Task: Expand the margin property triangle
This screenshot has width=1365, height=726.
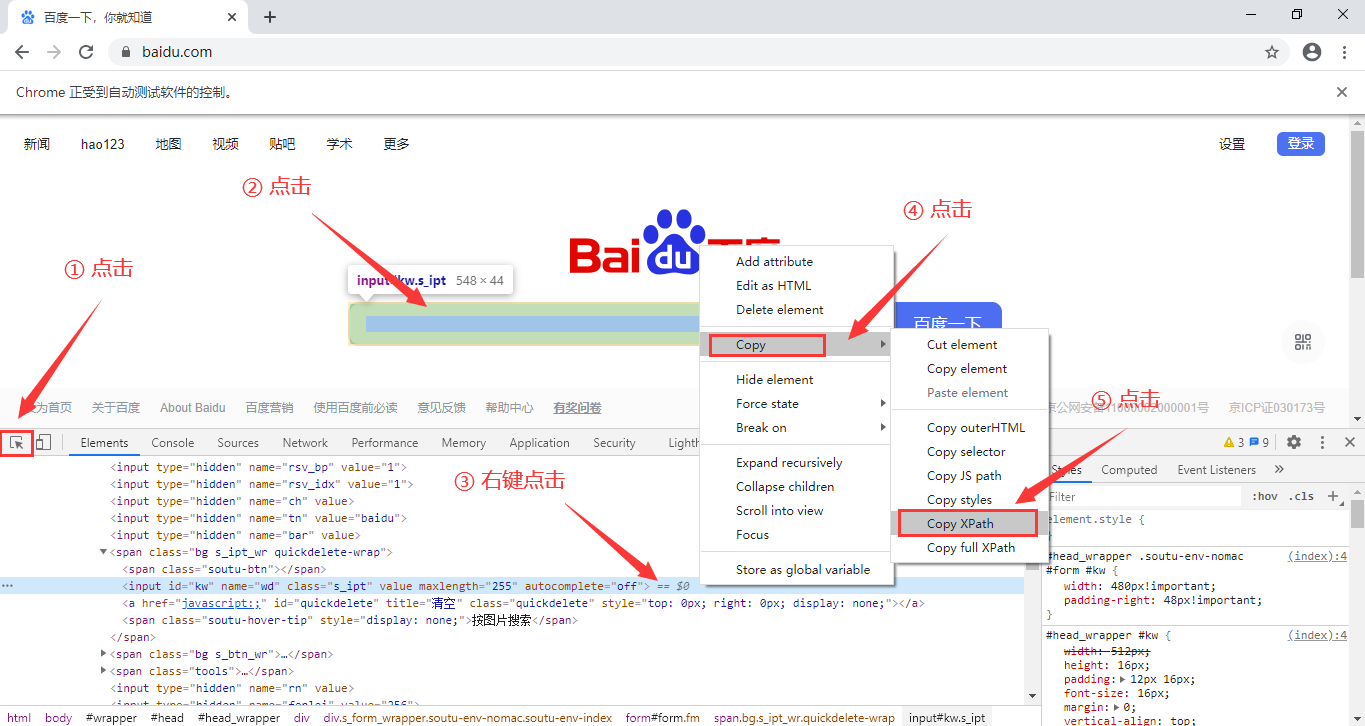Action: [1115, 707]
